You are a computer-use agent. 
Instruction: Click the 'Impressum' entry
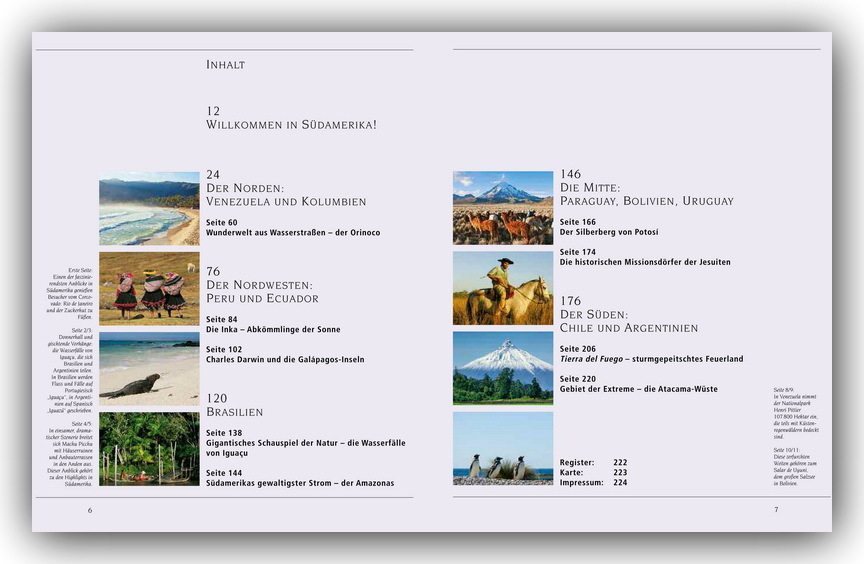tap(582, 482)
